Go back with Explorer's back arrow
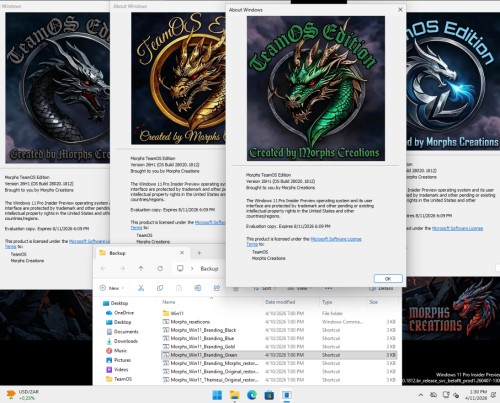 coord(103,268)
